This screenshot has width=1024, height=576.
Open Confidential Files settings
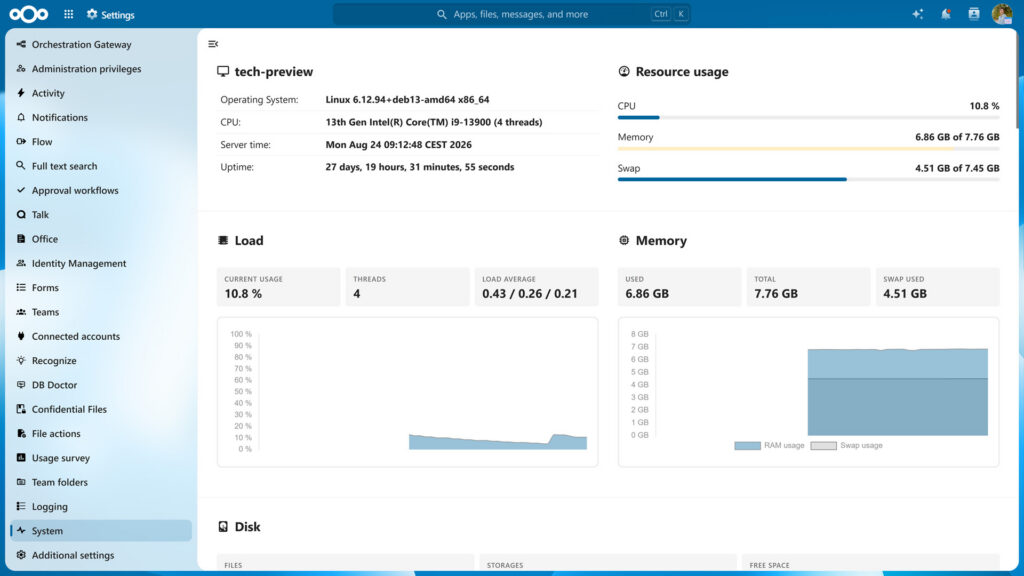(x=101, y=409)
